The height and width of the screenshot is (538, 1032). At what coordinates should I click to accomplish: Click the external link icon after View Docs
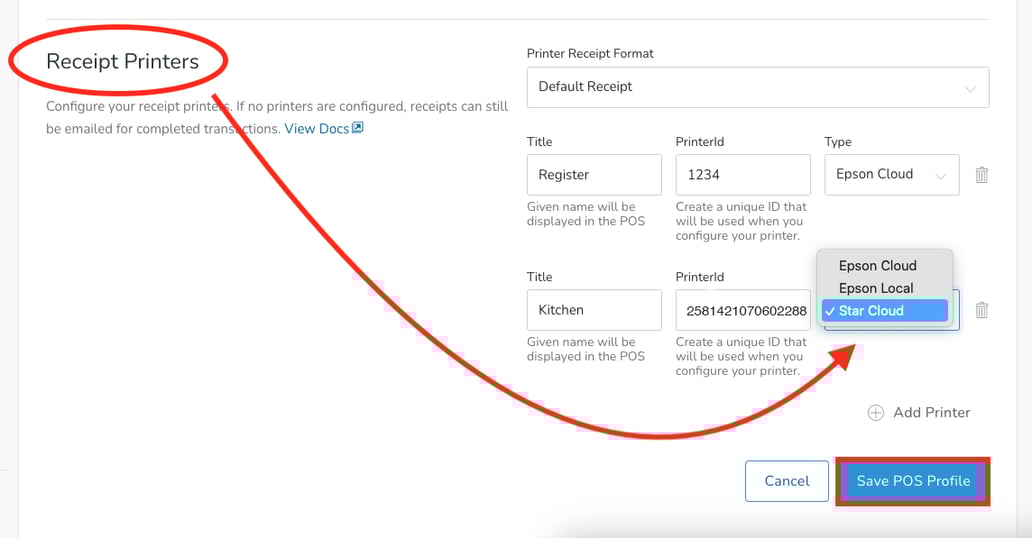(x=358, y=128)
